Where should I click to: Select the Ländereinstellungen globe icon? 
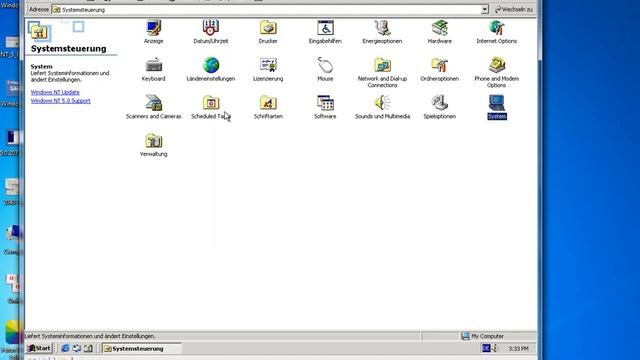click(211, 69)
